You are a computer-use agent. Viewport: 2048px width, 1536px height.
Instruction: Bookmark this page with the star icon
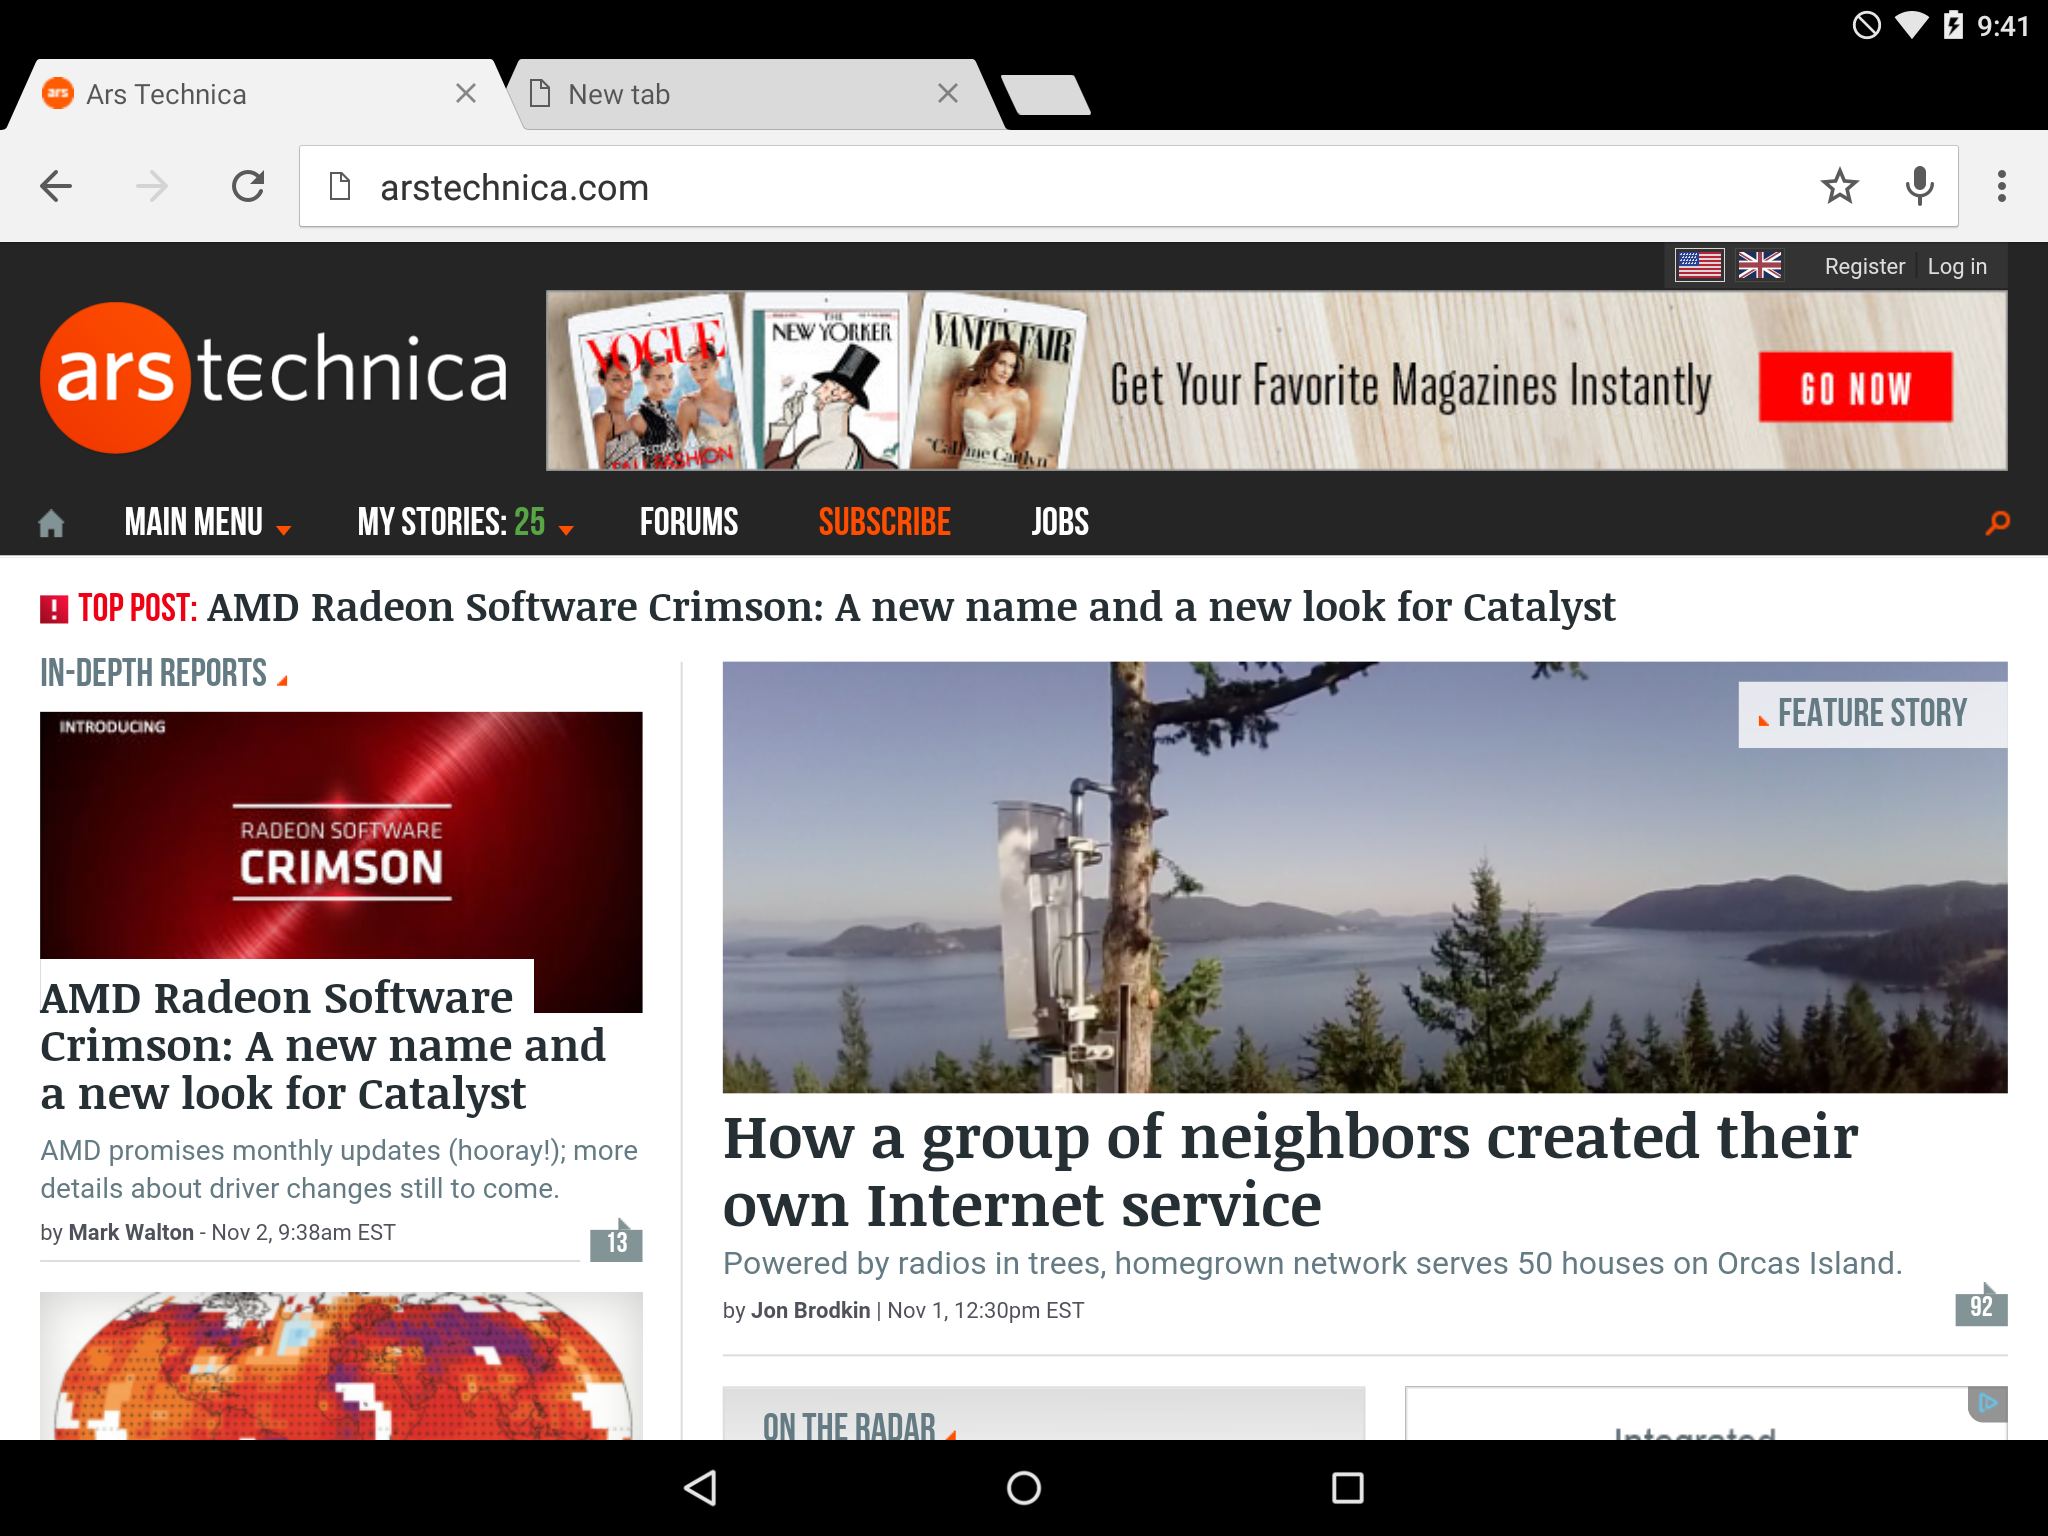pyautogui.click(x=1840, y=186)
